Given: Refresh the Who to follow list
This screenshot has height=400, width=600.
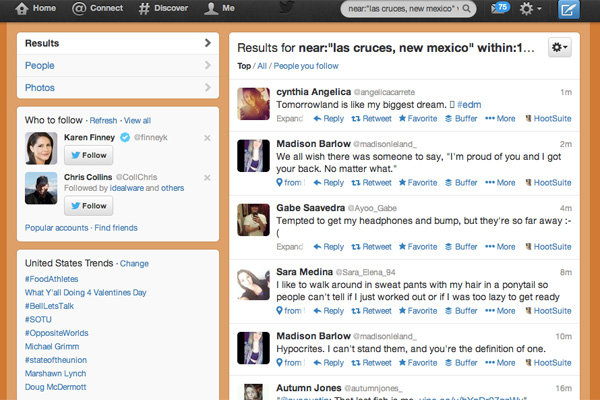Looking at the screenshot, I should [x=103, y=121].
